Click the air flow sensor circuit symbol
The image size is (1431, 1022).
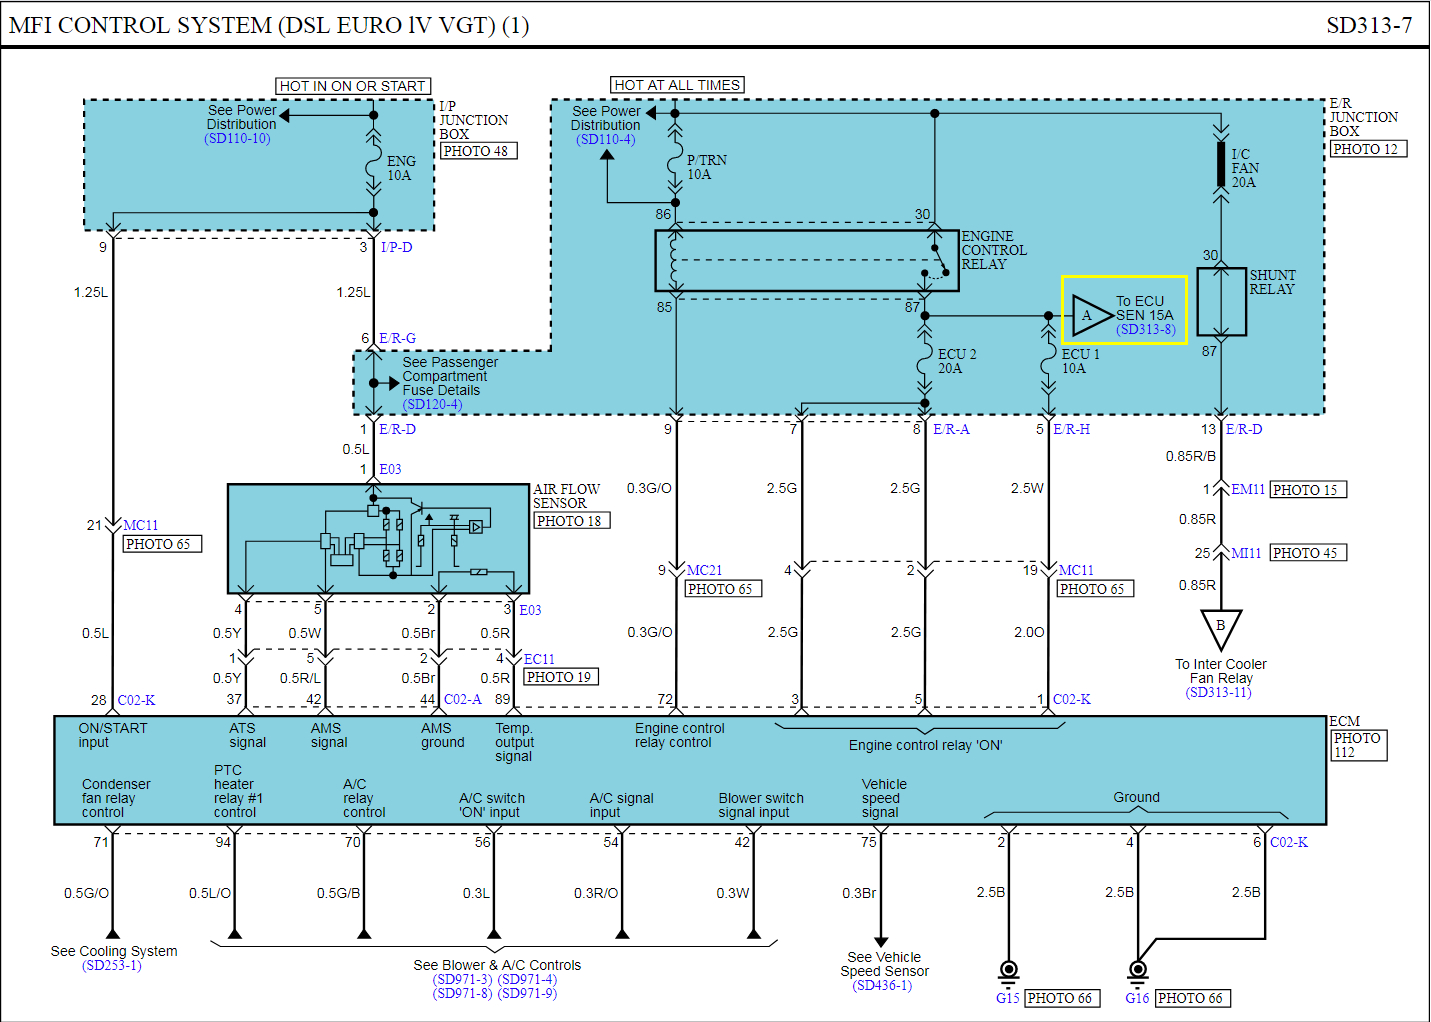(378, 539)
